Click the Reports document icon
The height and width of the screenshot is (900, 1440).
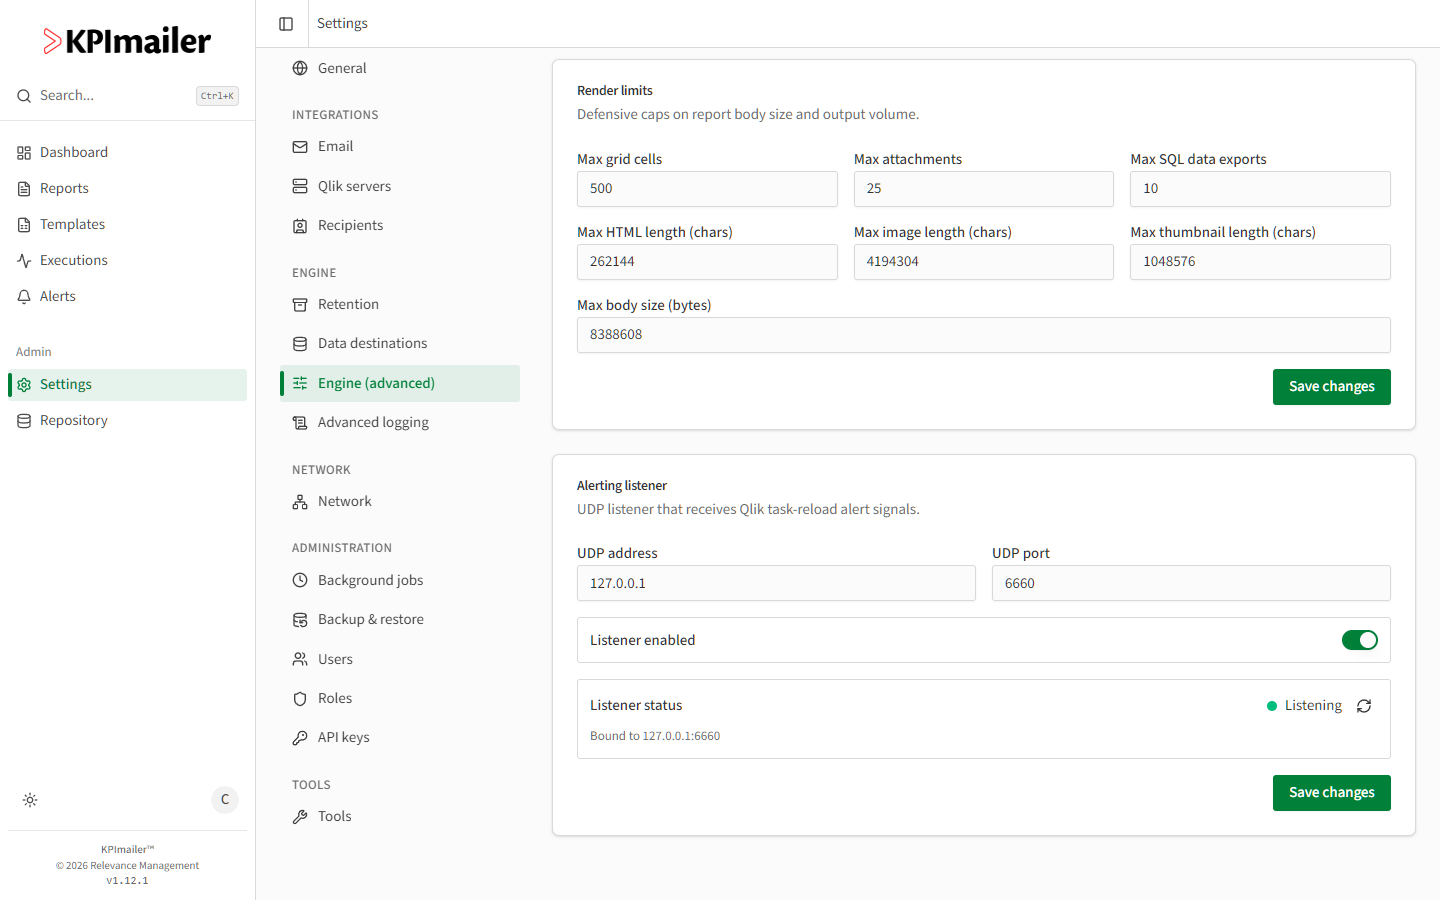pos(24,189)
